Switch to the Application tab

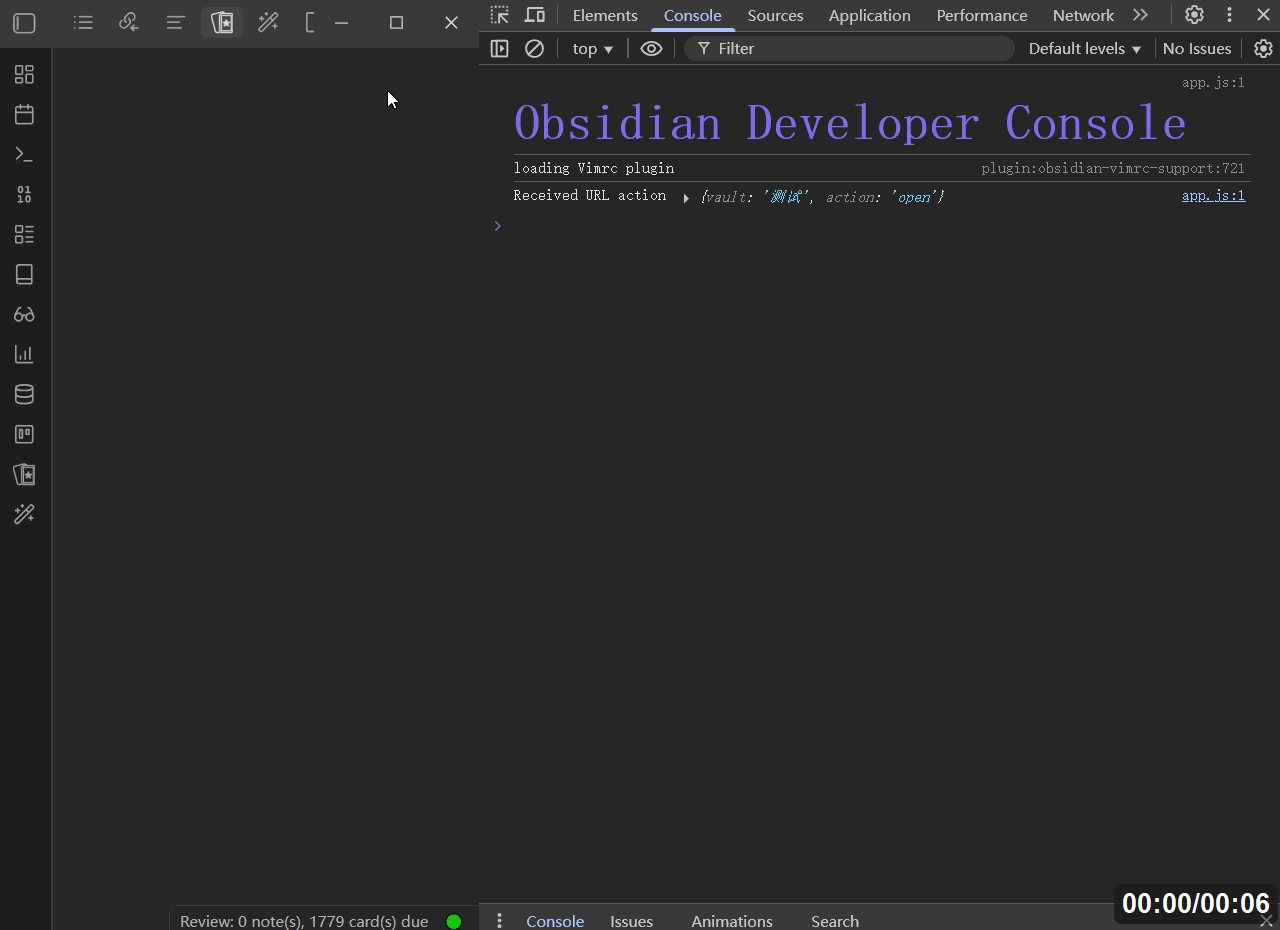[x=869, y=15]
